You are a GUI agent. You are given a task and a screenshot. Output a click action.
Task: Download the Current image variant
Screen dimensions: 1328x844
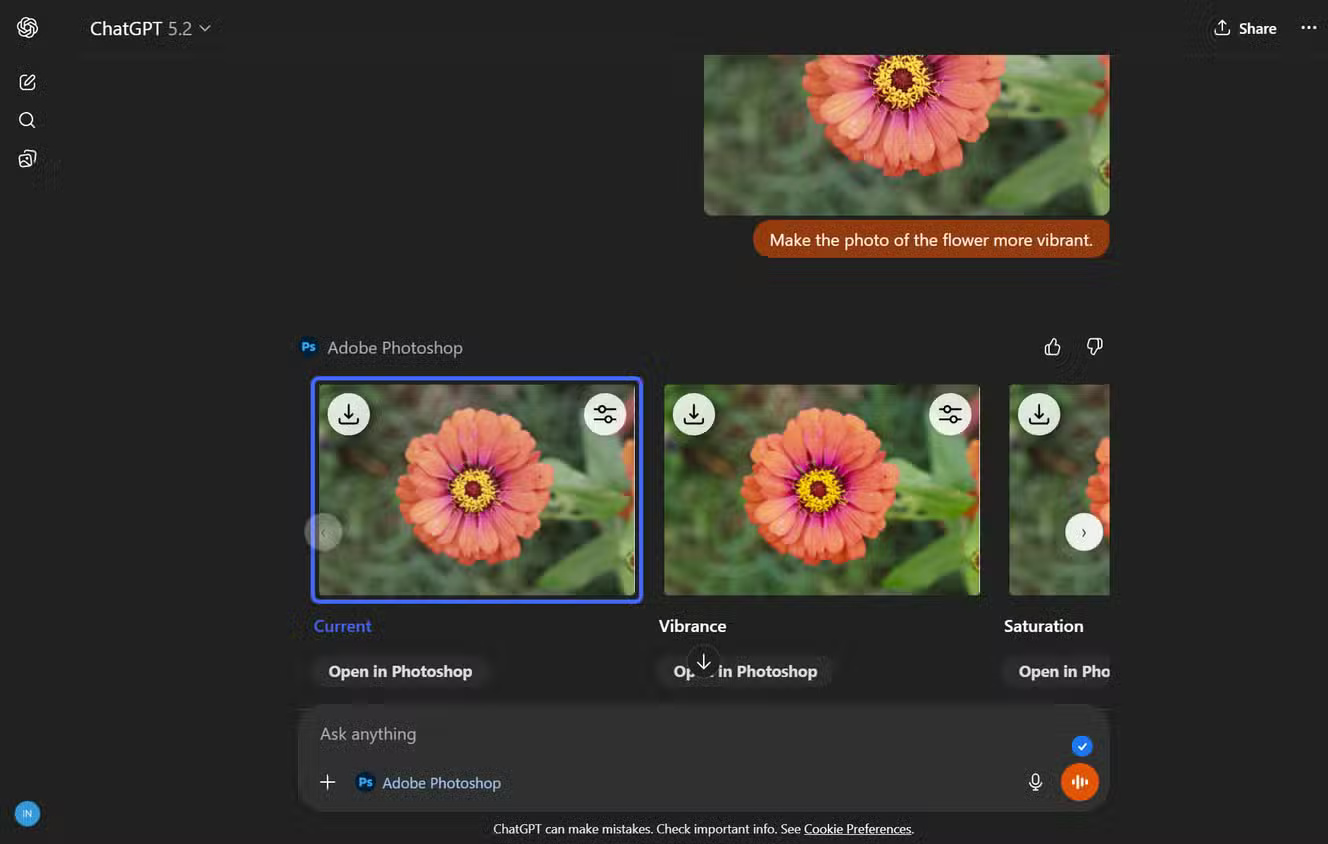pos(348,414)
